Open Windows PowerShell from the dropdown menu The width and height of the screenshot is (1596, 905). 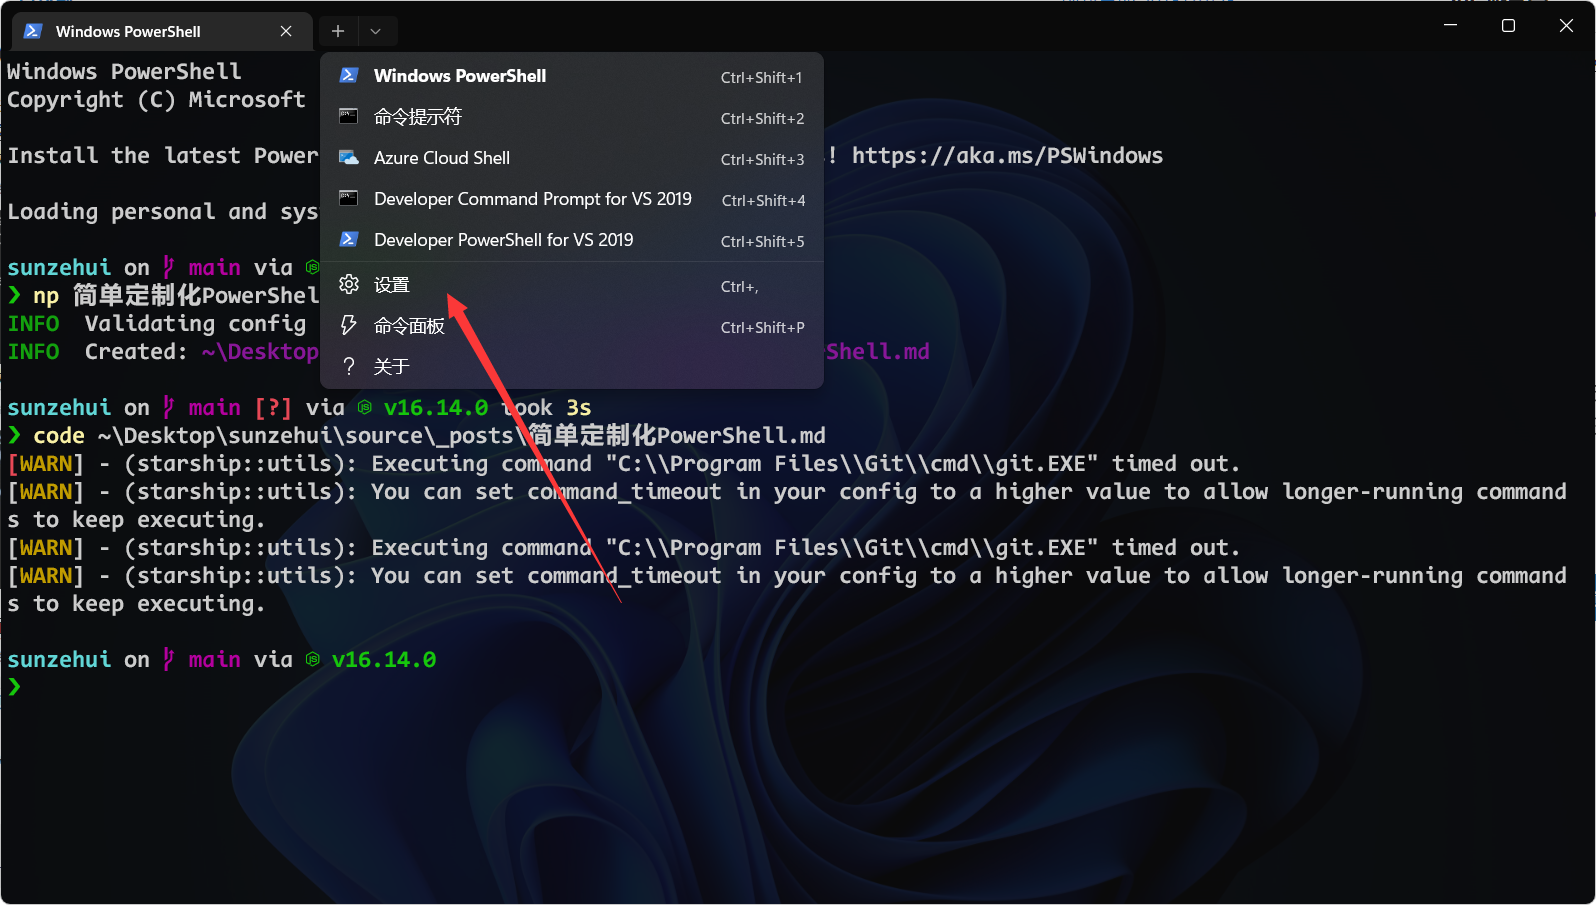click(571, 76)
